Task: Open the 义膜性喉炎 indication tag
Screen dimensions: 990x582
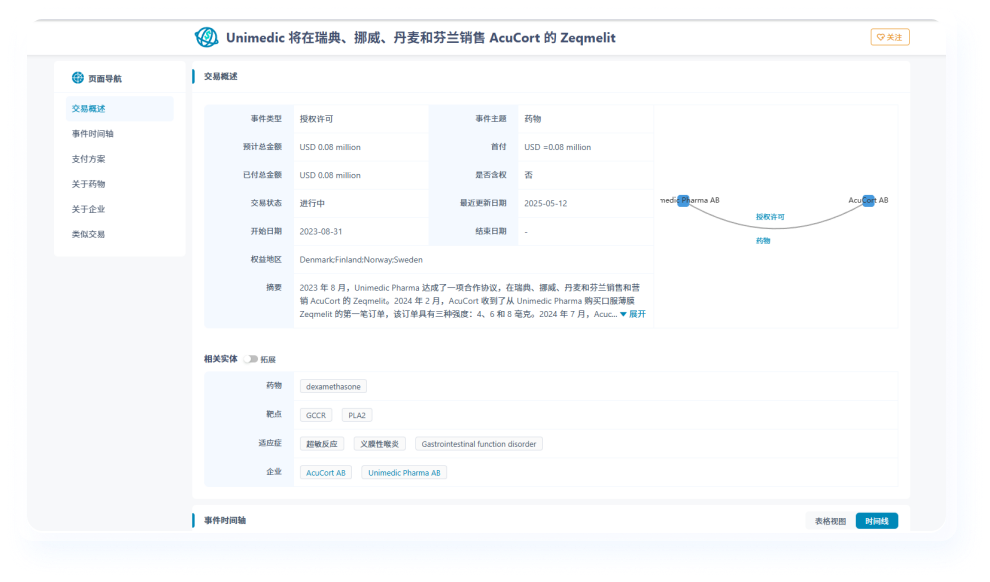Action: click(x=379, y=444)
